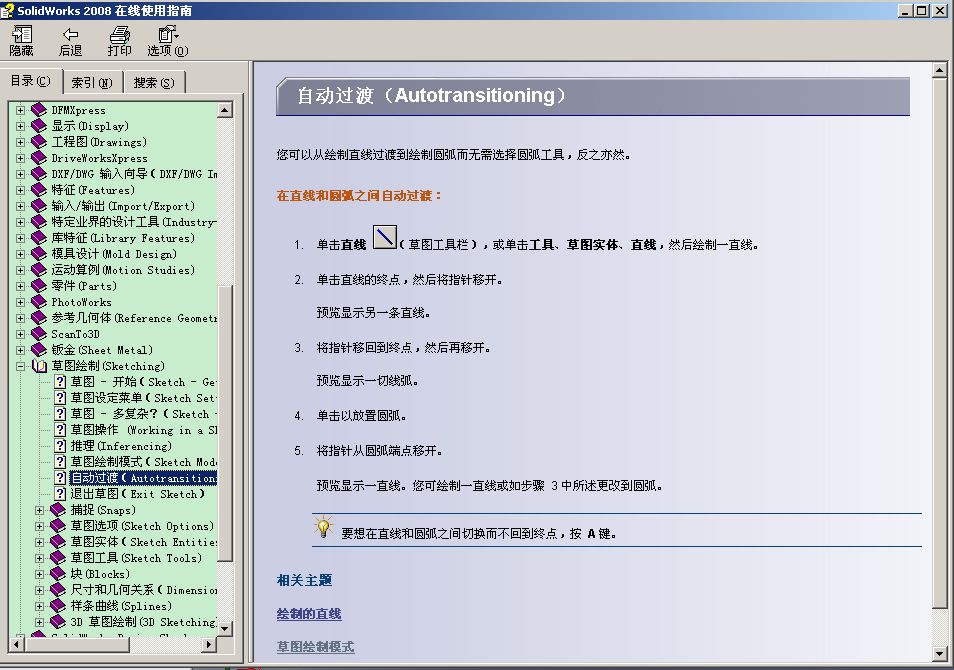
Task: Open the 草图绘制模式 related topic link
Action: [315, 646]
